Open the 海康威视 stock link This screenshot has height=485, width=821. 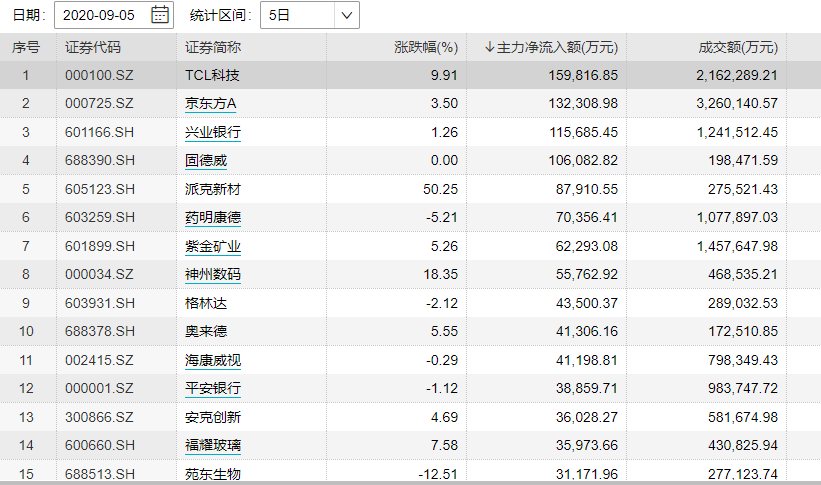coord(213,359)
